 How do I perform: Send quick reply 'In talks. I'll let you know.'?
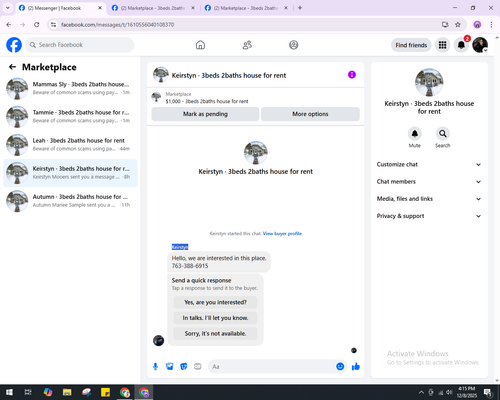215,318
